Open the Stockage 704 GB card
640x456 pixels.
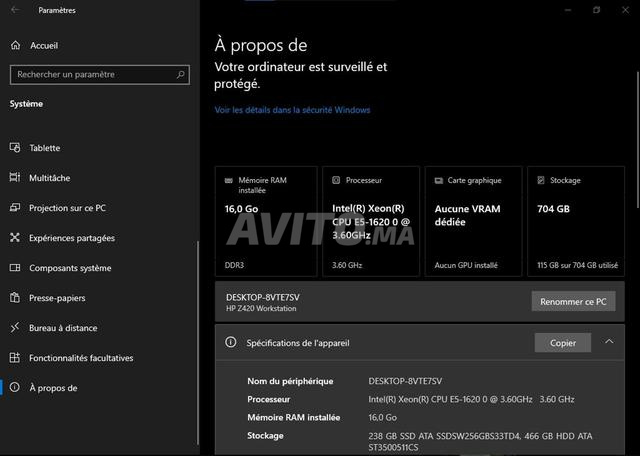578,221
